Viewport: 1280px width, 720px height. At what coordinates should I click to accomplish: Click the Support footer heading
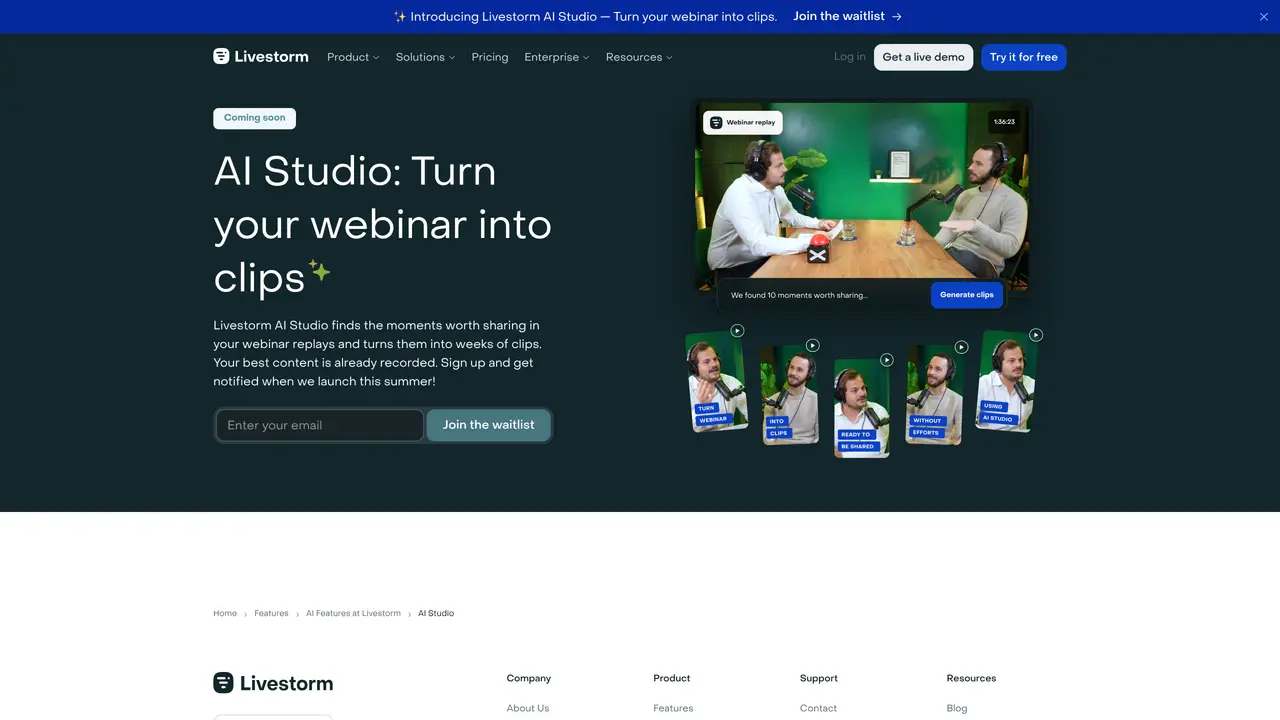pos(819,678)
